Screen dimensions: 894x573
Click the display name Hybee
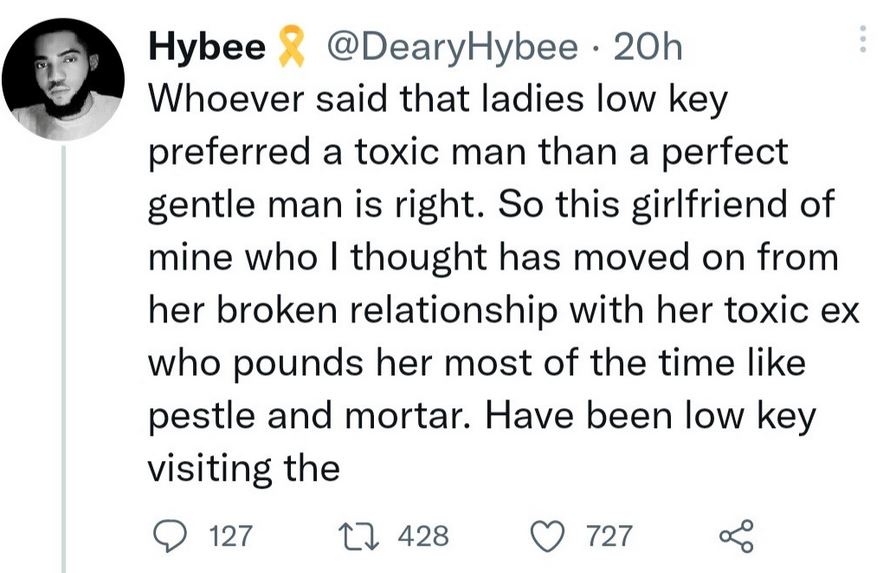tap(206, 47)
